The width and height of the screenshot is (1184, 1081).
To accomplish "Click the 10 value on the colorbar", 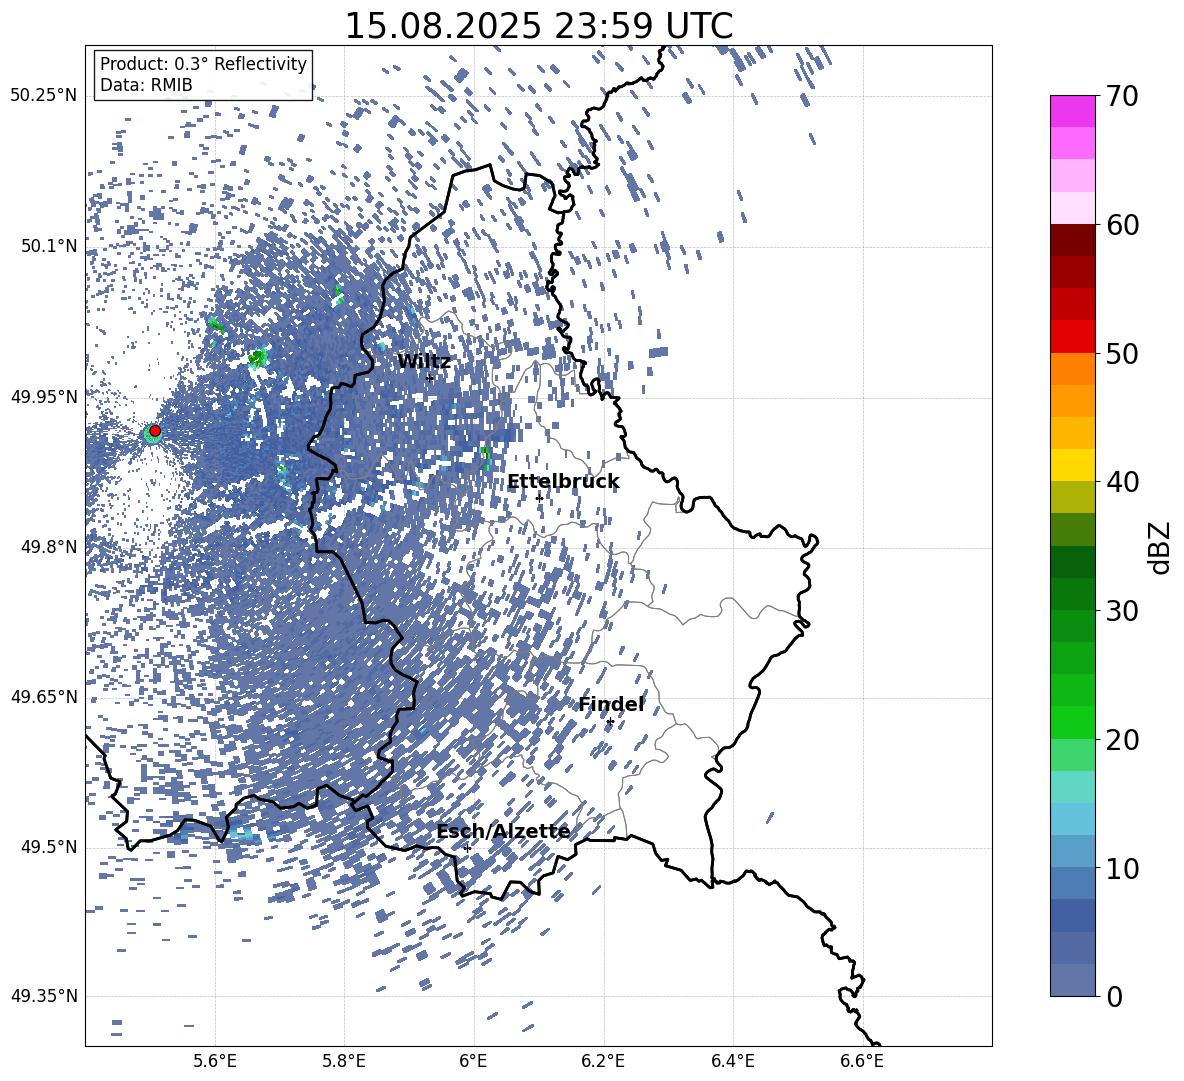I will (1122, 868).
